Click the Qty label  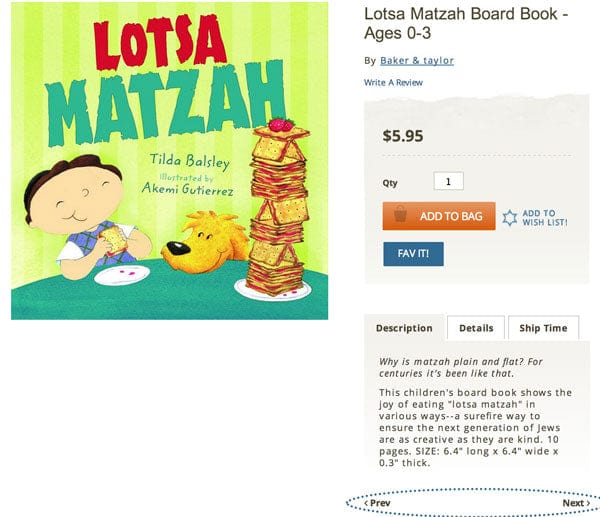click(x=390, y=183)
